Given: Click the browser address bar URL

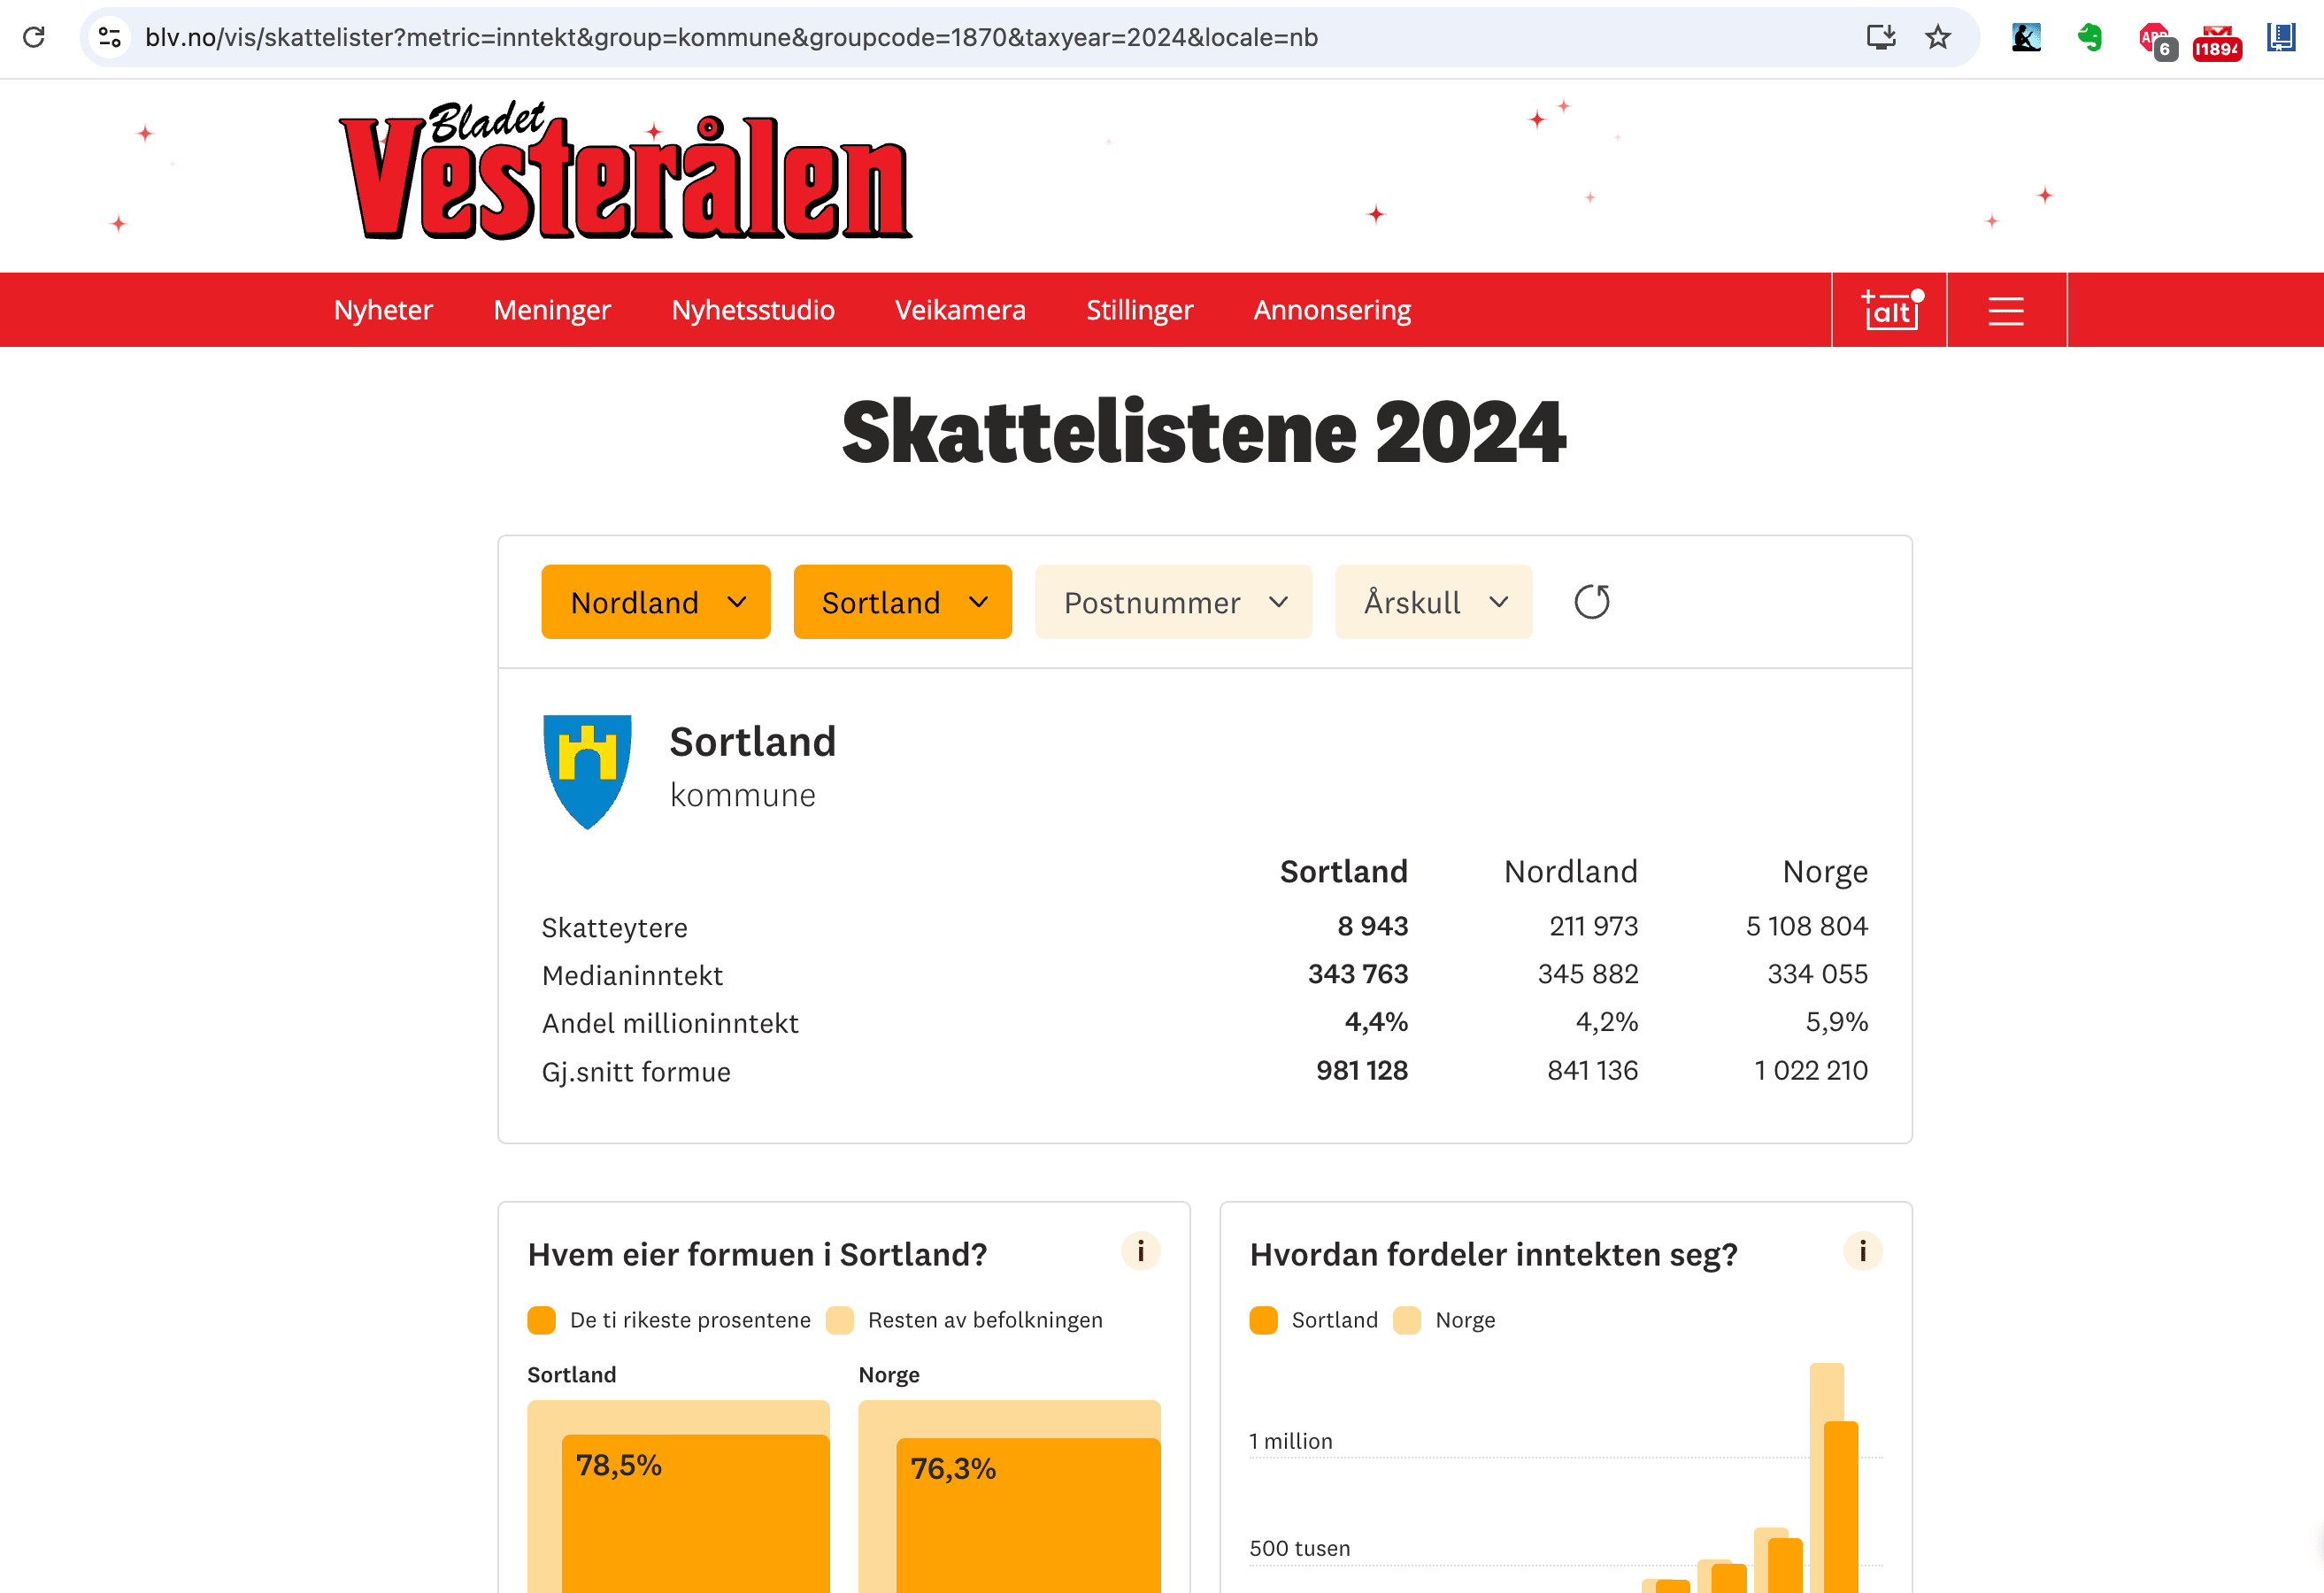Looking at the screenshot, I should tap(730, 37).
